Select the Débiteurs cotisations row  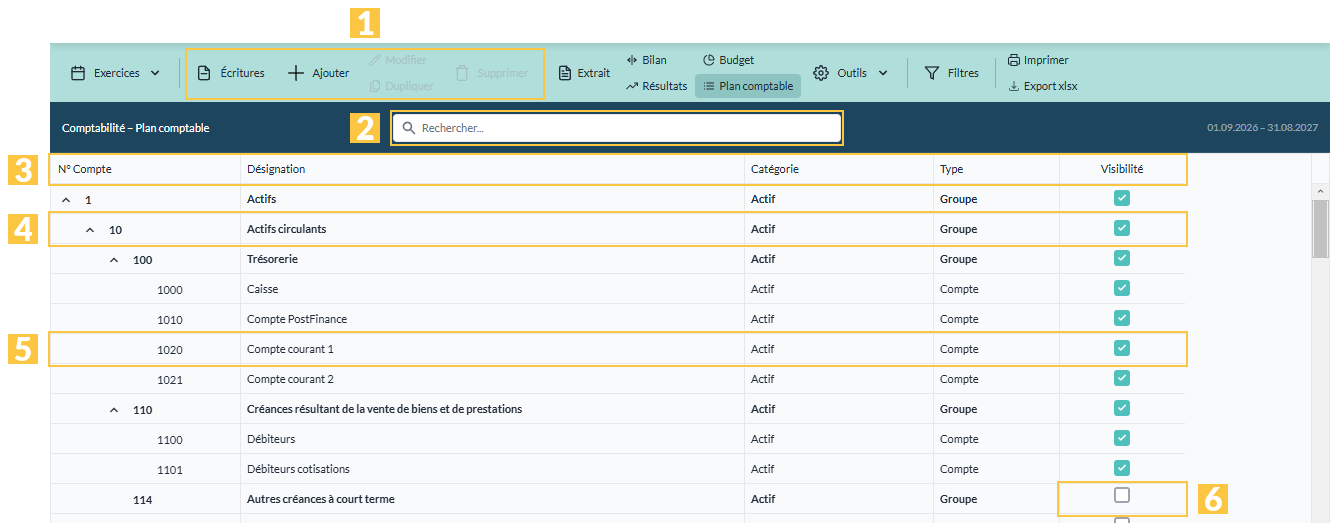pos(618,469)
